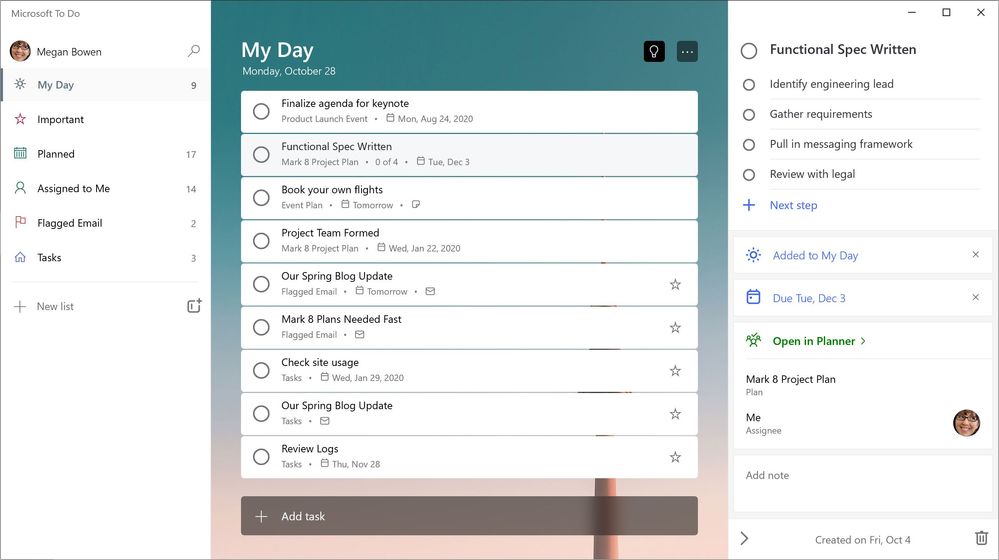Star the Tasks list Our Spring Blog Update

click(x=675, y=414)
